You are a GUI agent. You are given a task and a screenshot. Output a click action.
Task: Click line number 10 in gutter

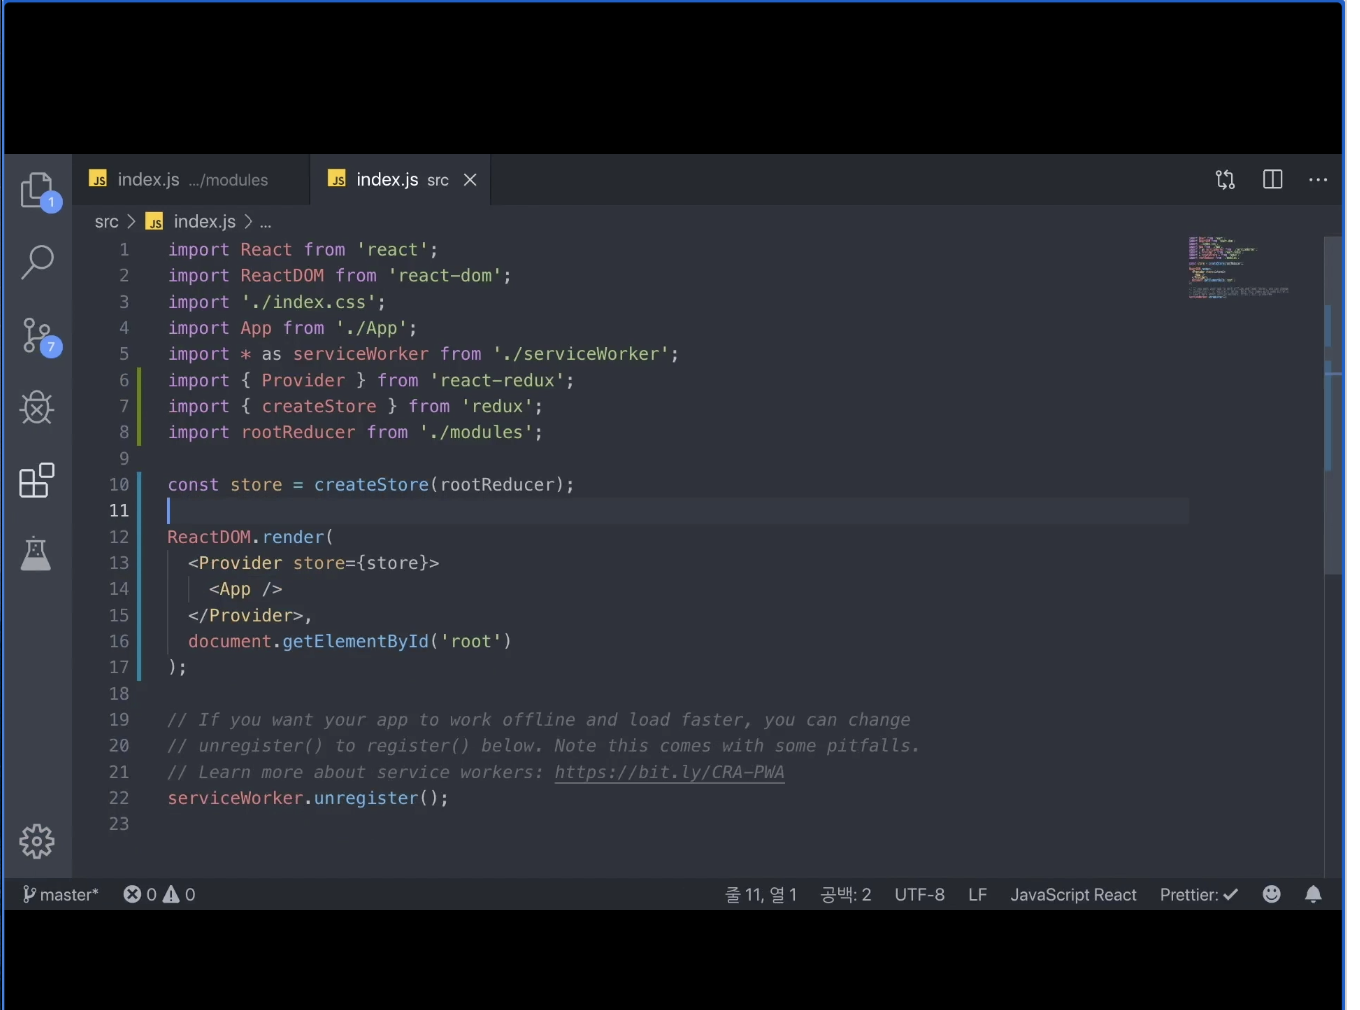(x=119, y=485)
